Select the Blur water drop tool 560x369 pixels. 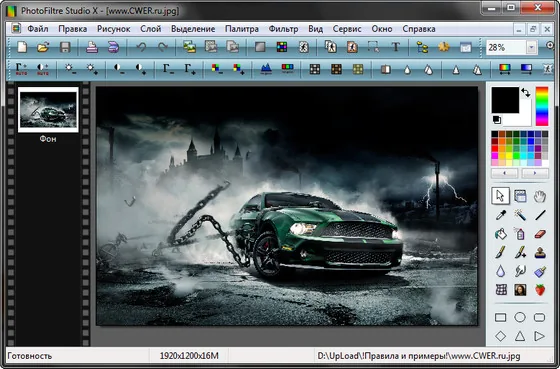click(x=501, y=271)
